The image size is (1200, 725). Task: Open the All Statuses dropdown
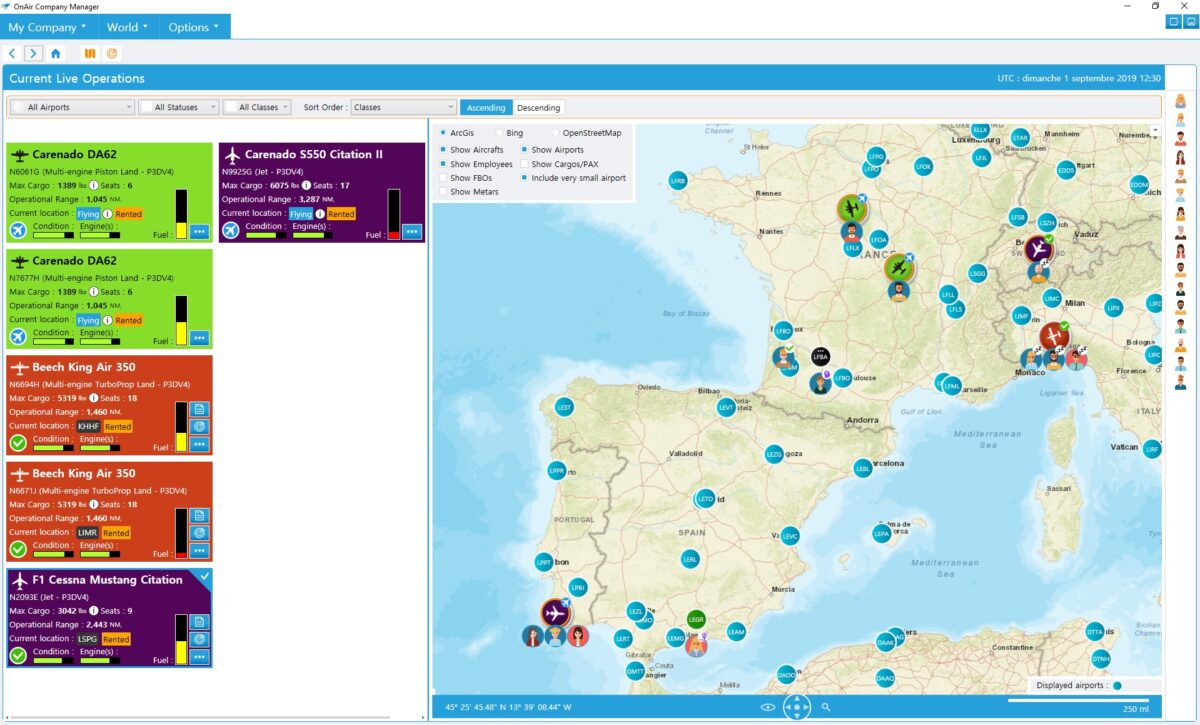(178, 107)
